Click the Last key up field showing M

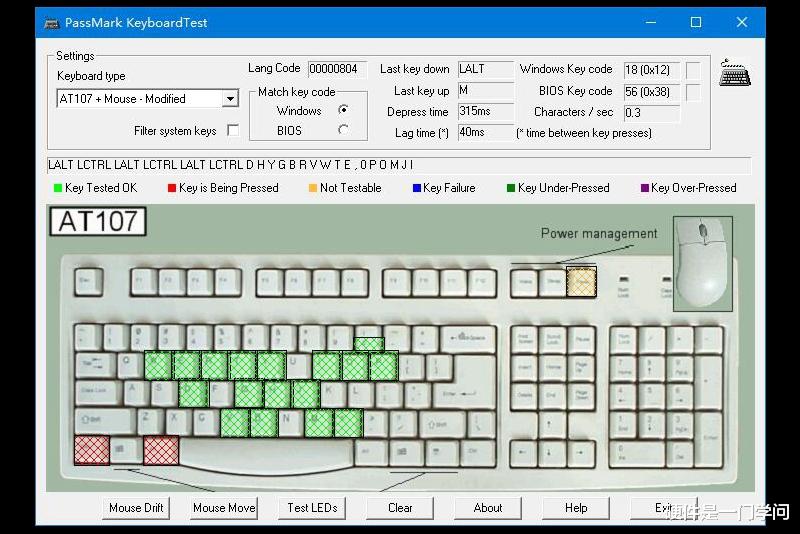[x=485, y=90]
